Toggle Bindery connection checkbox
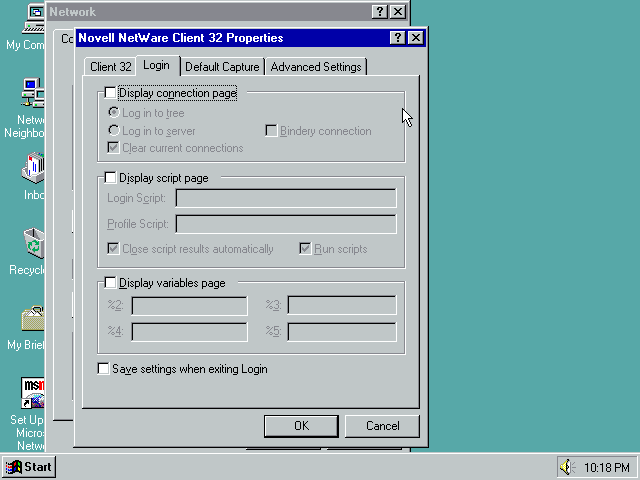Image resolution: width=640 pixels, height=480 pixels. tap(271, 131)
